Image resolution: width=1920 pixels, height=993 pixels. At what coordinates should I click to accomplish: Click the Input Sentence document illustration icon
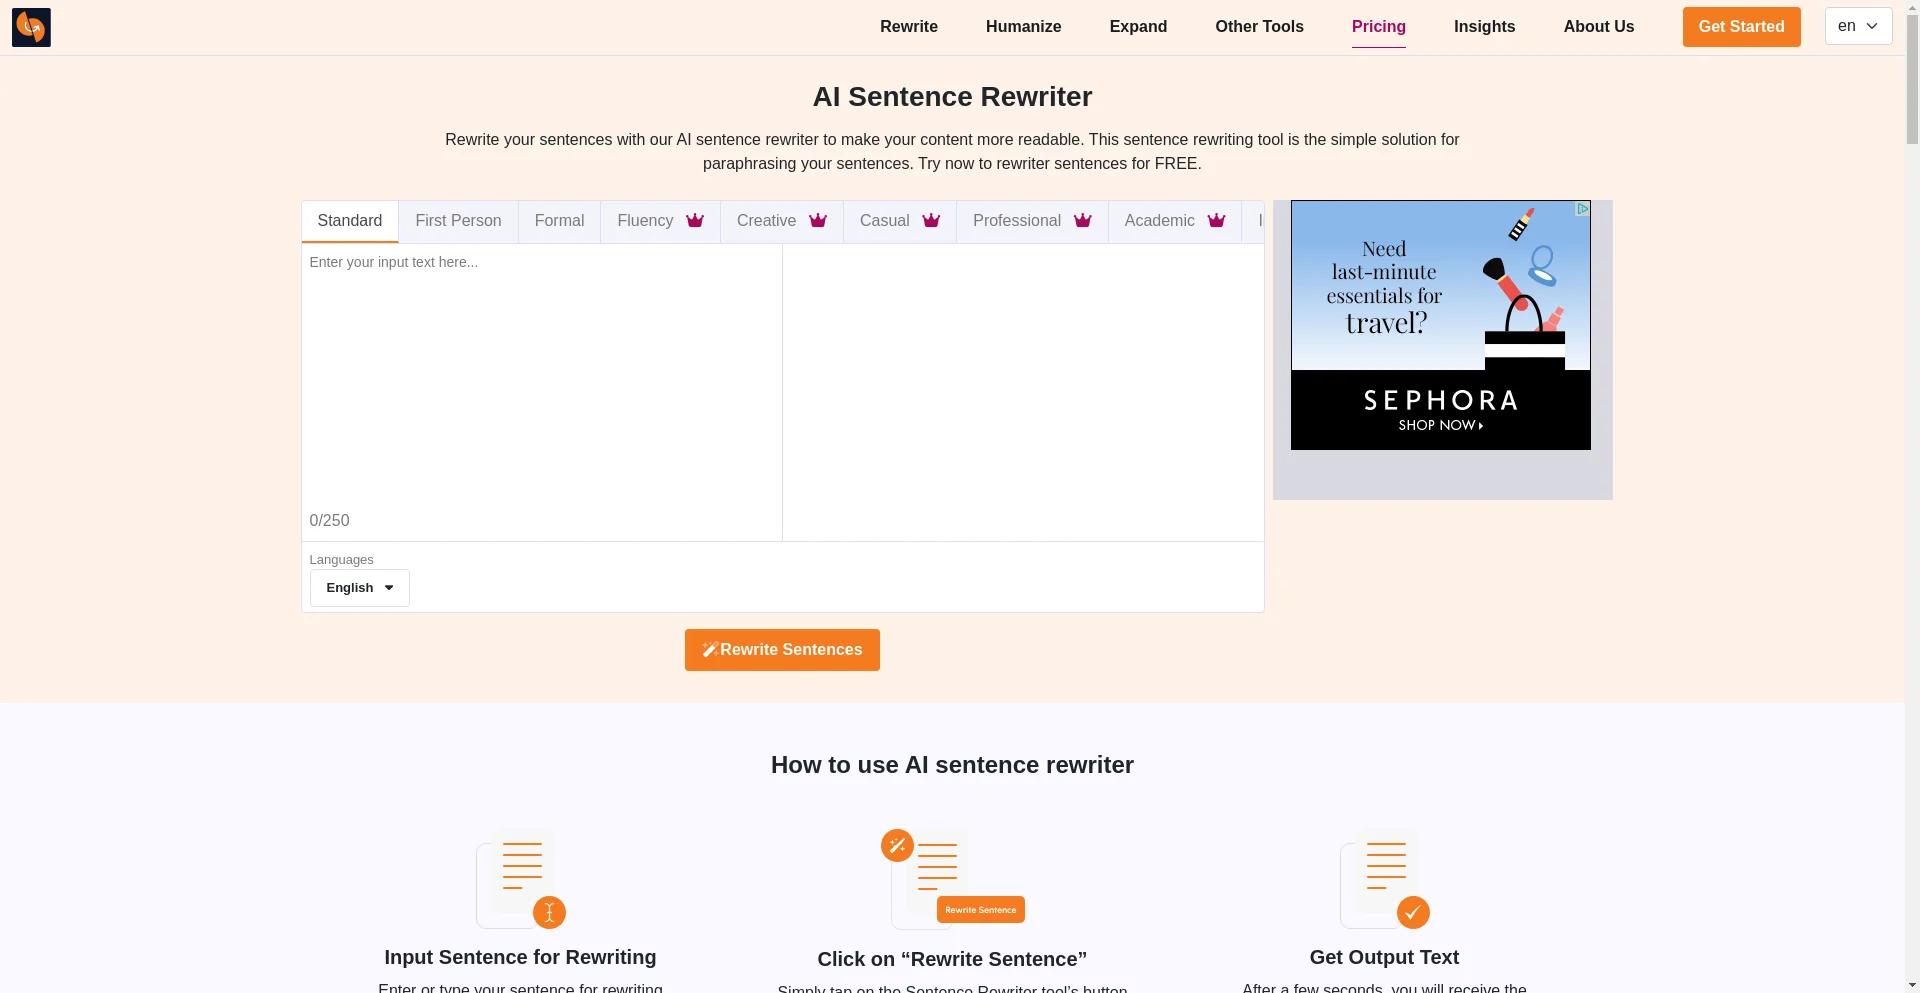click(x=521, y=878)
